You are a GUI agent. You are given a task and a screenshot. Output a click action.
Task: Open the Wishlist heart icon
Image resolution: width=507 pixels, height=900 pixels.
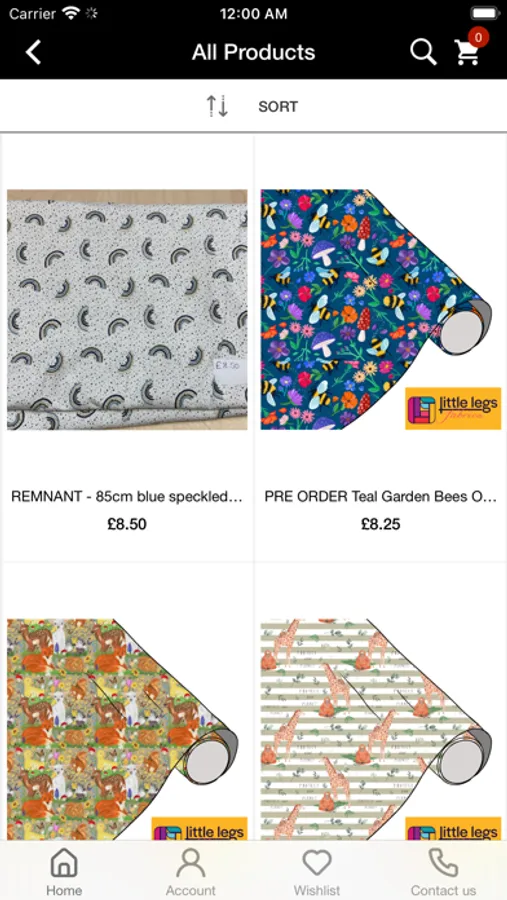click(x=317, y=863)
